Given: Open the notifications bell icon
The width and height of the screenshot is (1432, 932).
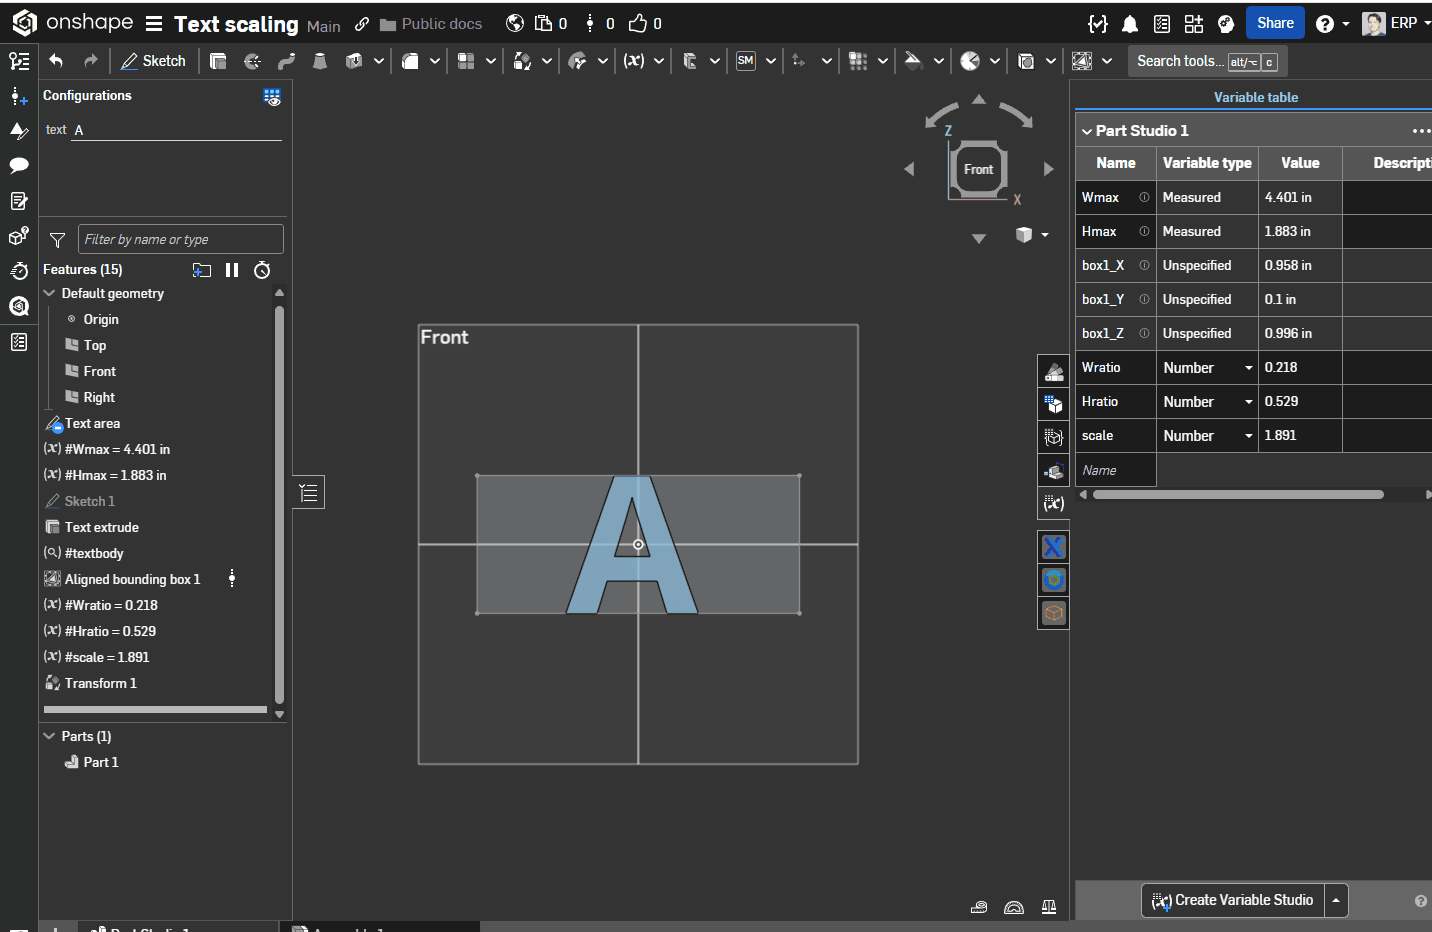Looking at the screenshot, I should (1130, 24).
